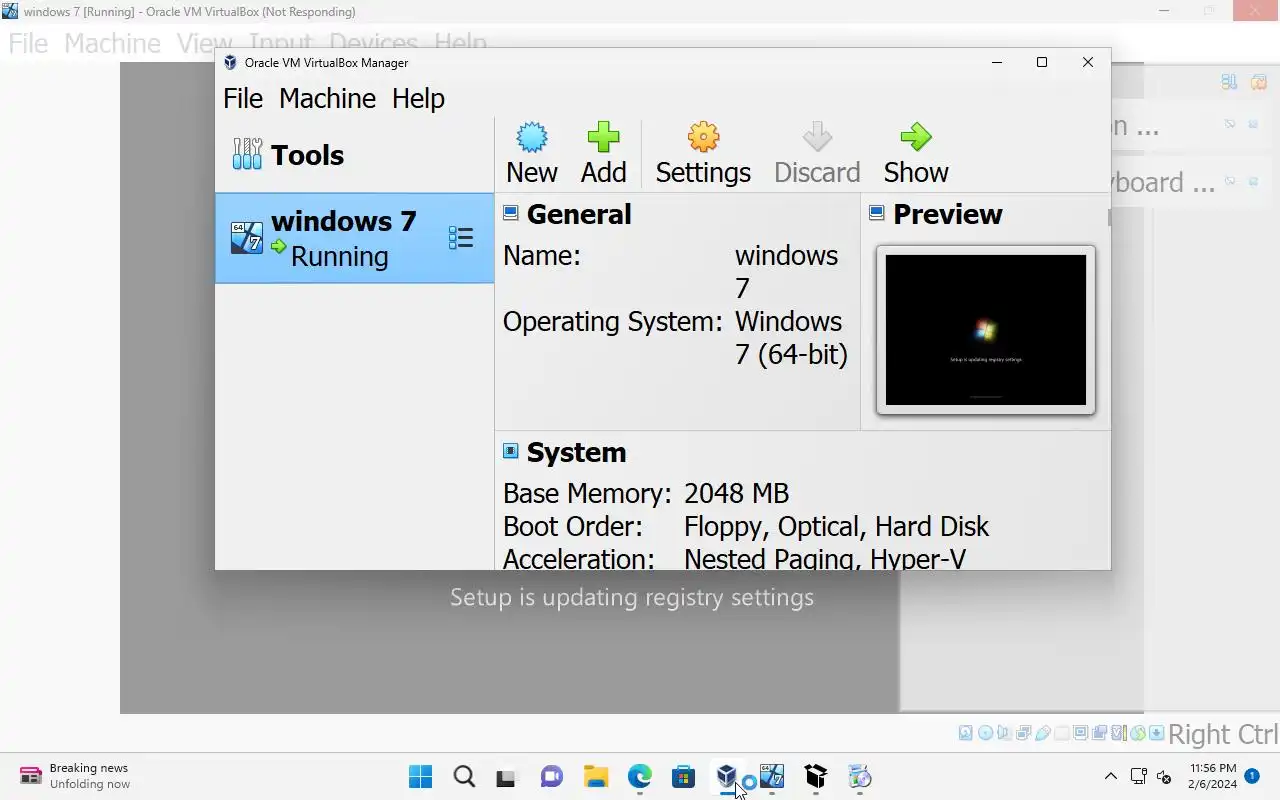
Task: Click the optical disc indicator in the VM status bar
Action: click(x=985, y=733)
